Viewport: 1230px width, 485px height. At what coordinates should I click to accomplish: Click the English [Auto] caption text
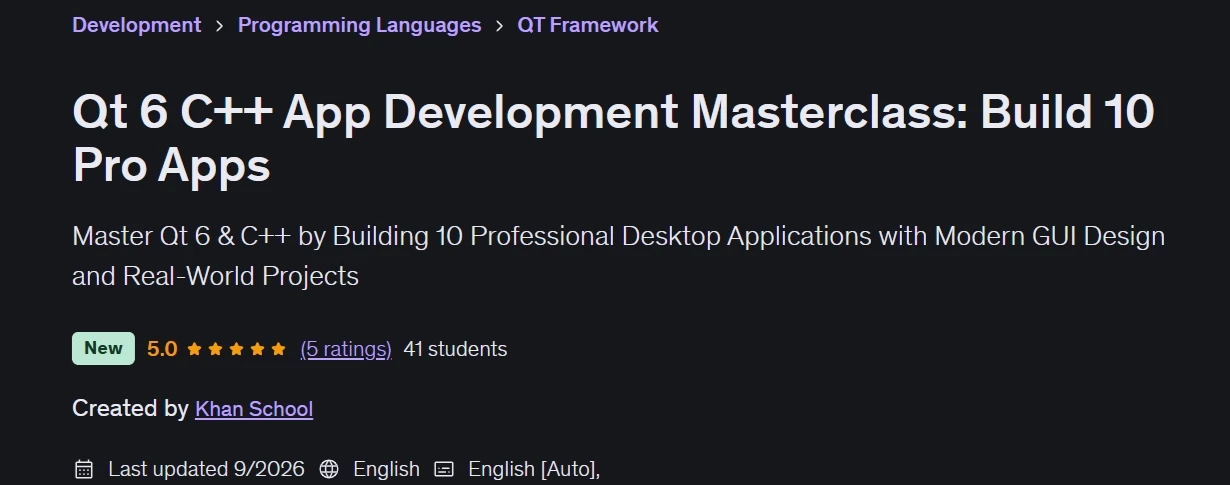point(534,469)
